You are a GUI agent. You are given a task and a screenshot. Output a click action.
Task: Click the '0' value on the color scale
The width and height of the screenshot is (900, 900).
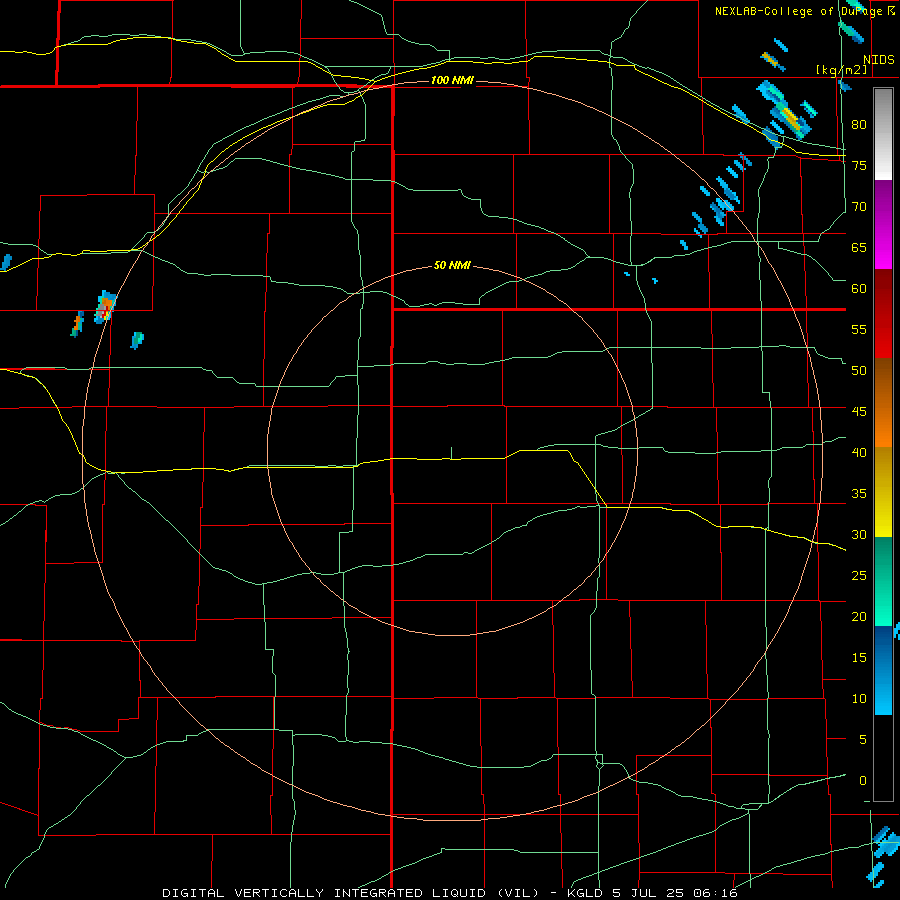[863, 781]
